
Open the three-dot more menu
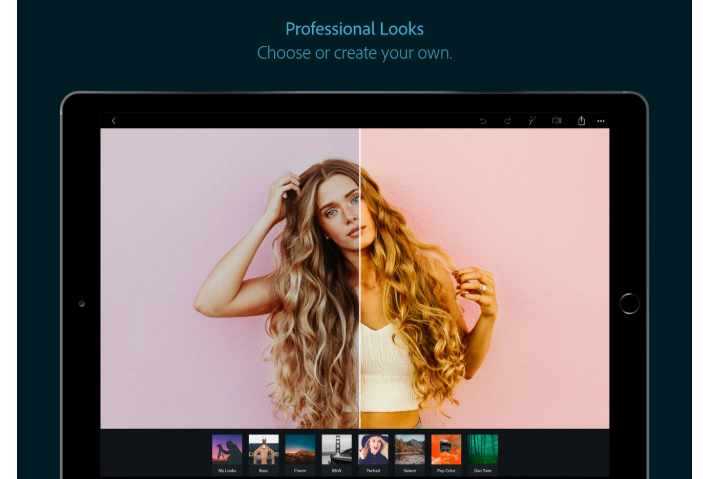pos(601,121)
